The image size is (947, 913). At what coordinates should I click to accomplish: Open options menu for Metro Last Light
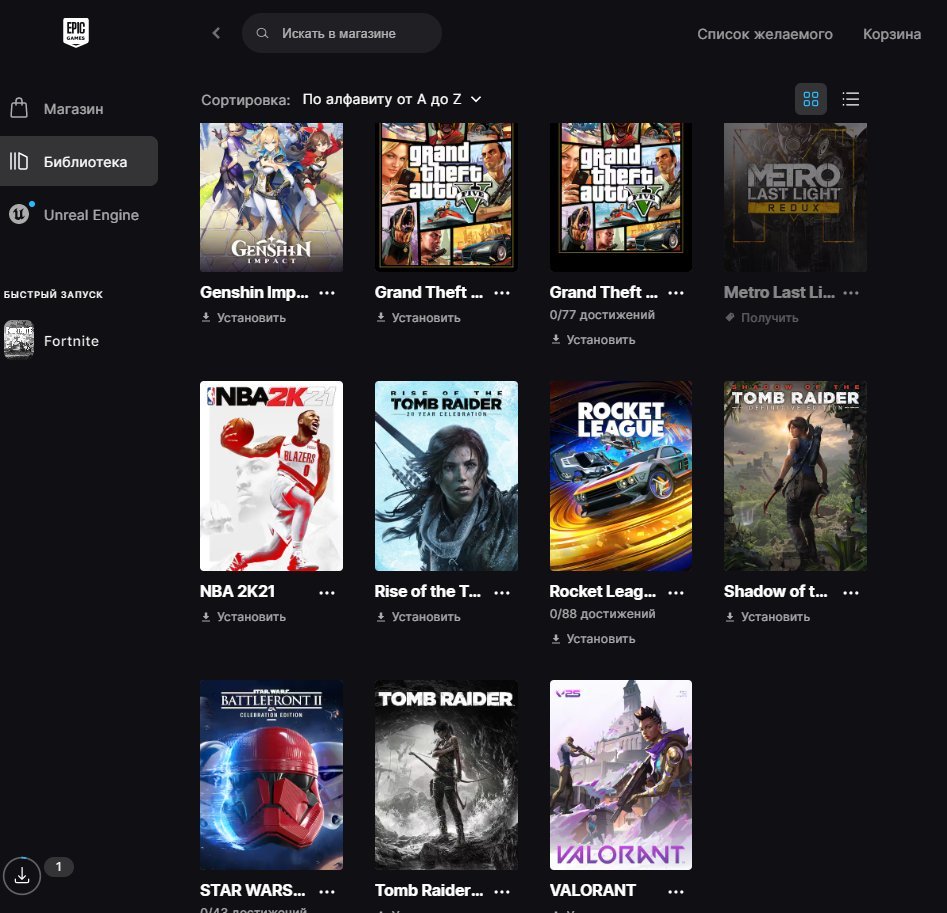[x=851, y=293]
